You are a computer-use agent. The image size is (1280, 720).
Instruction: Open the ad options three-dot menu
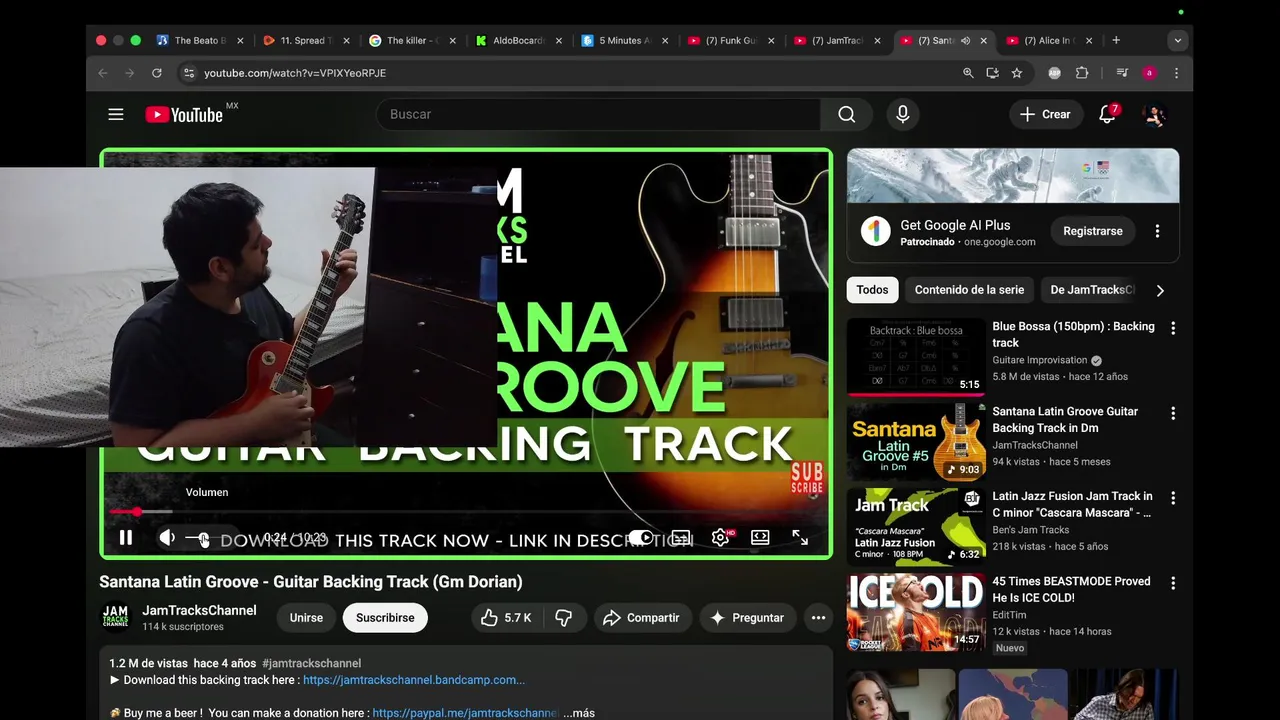(x=1157, y=231)
